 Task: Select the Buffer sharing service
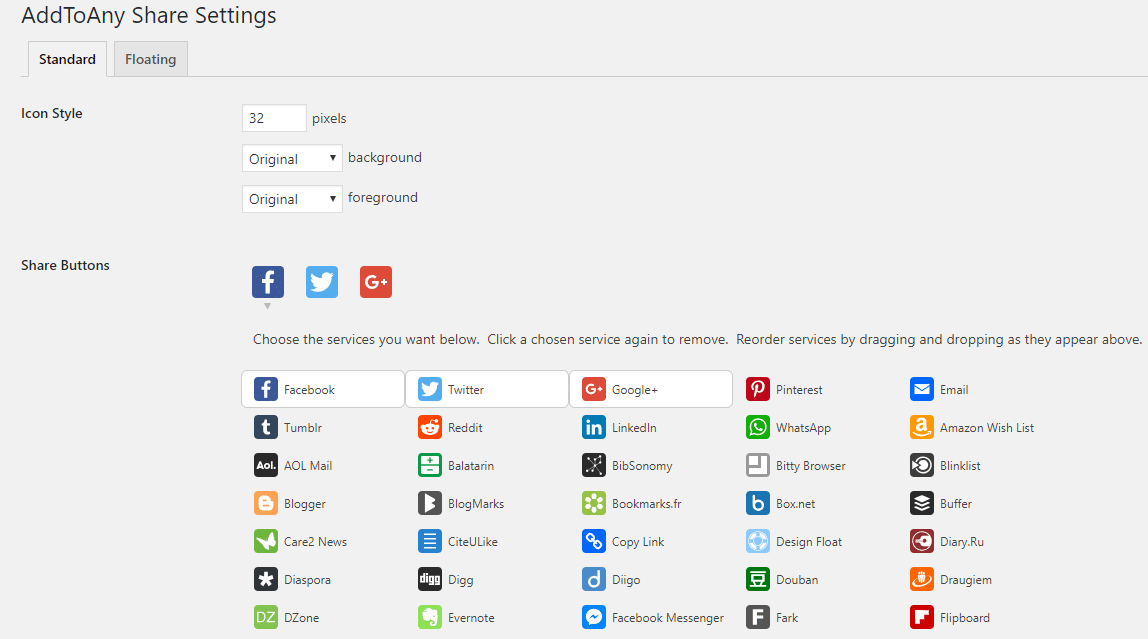947,503
